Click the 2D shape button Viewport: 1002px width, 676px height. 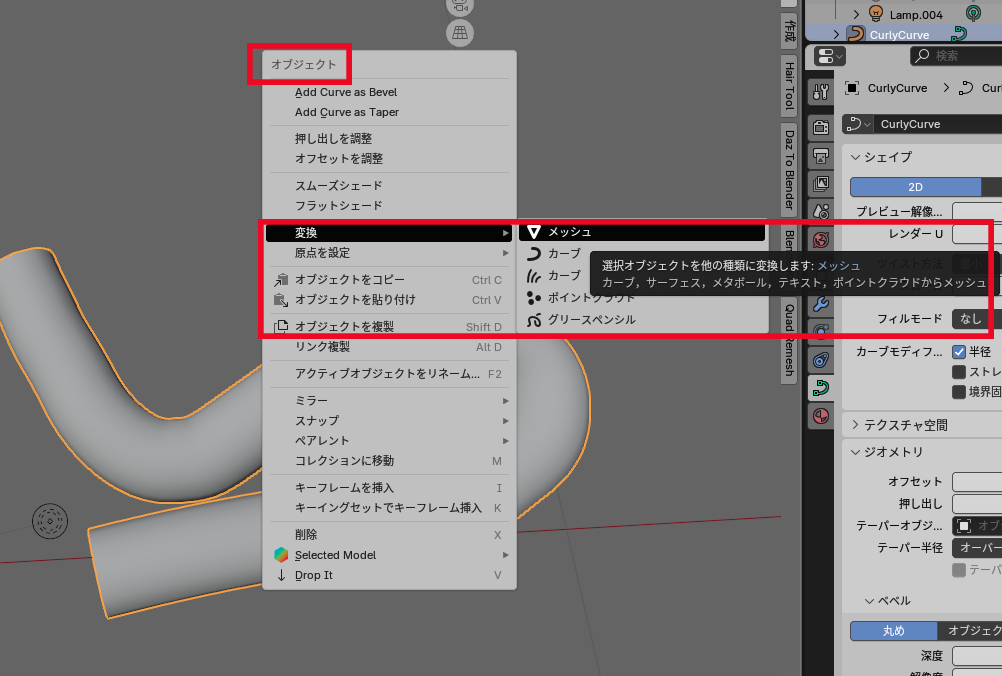[x=915, y=187]
